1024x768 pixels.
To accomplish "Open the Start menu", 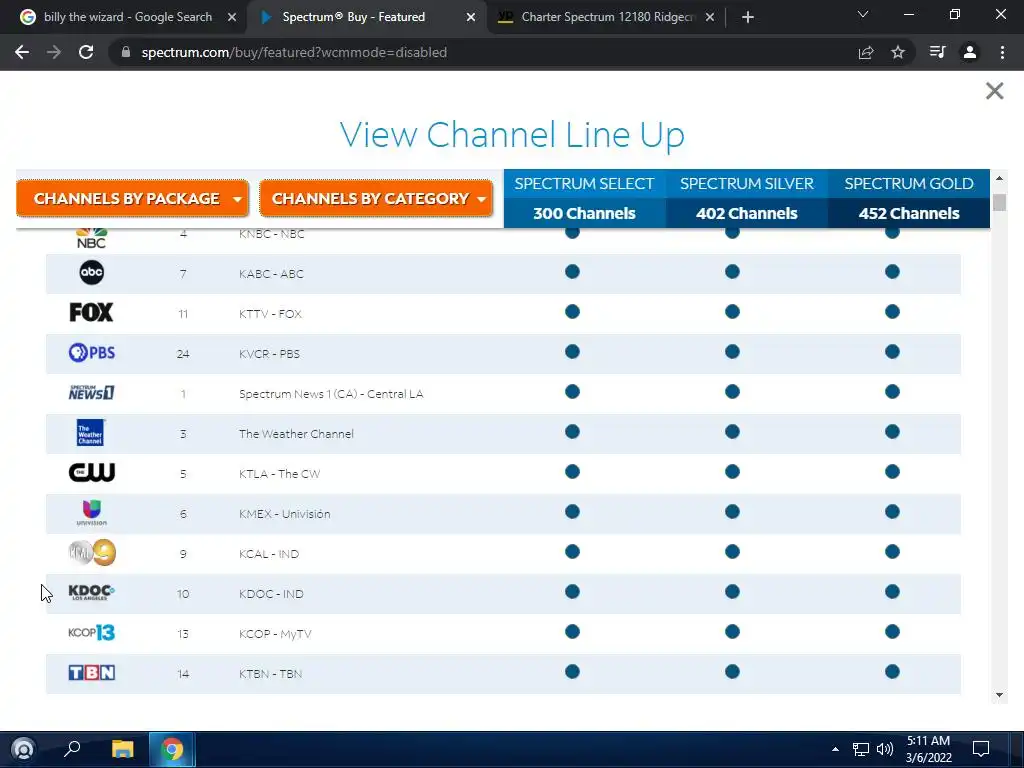I will [x=23, y=748].
